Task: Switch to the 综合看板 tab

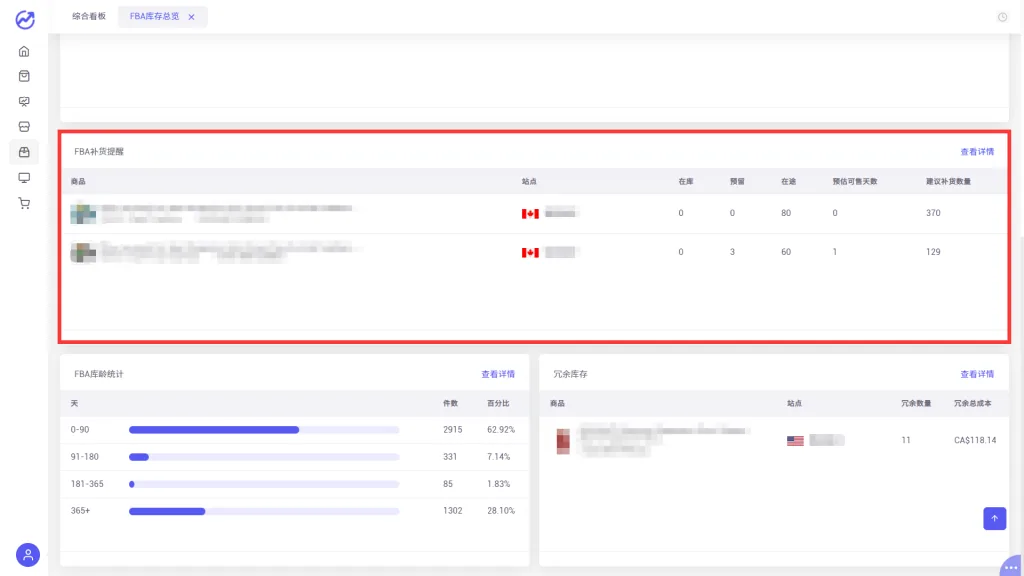Action: click(89, 16)
